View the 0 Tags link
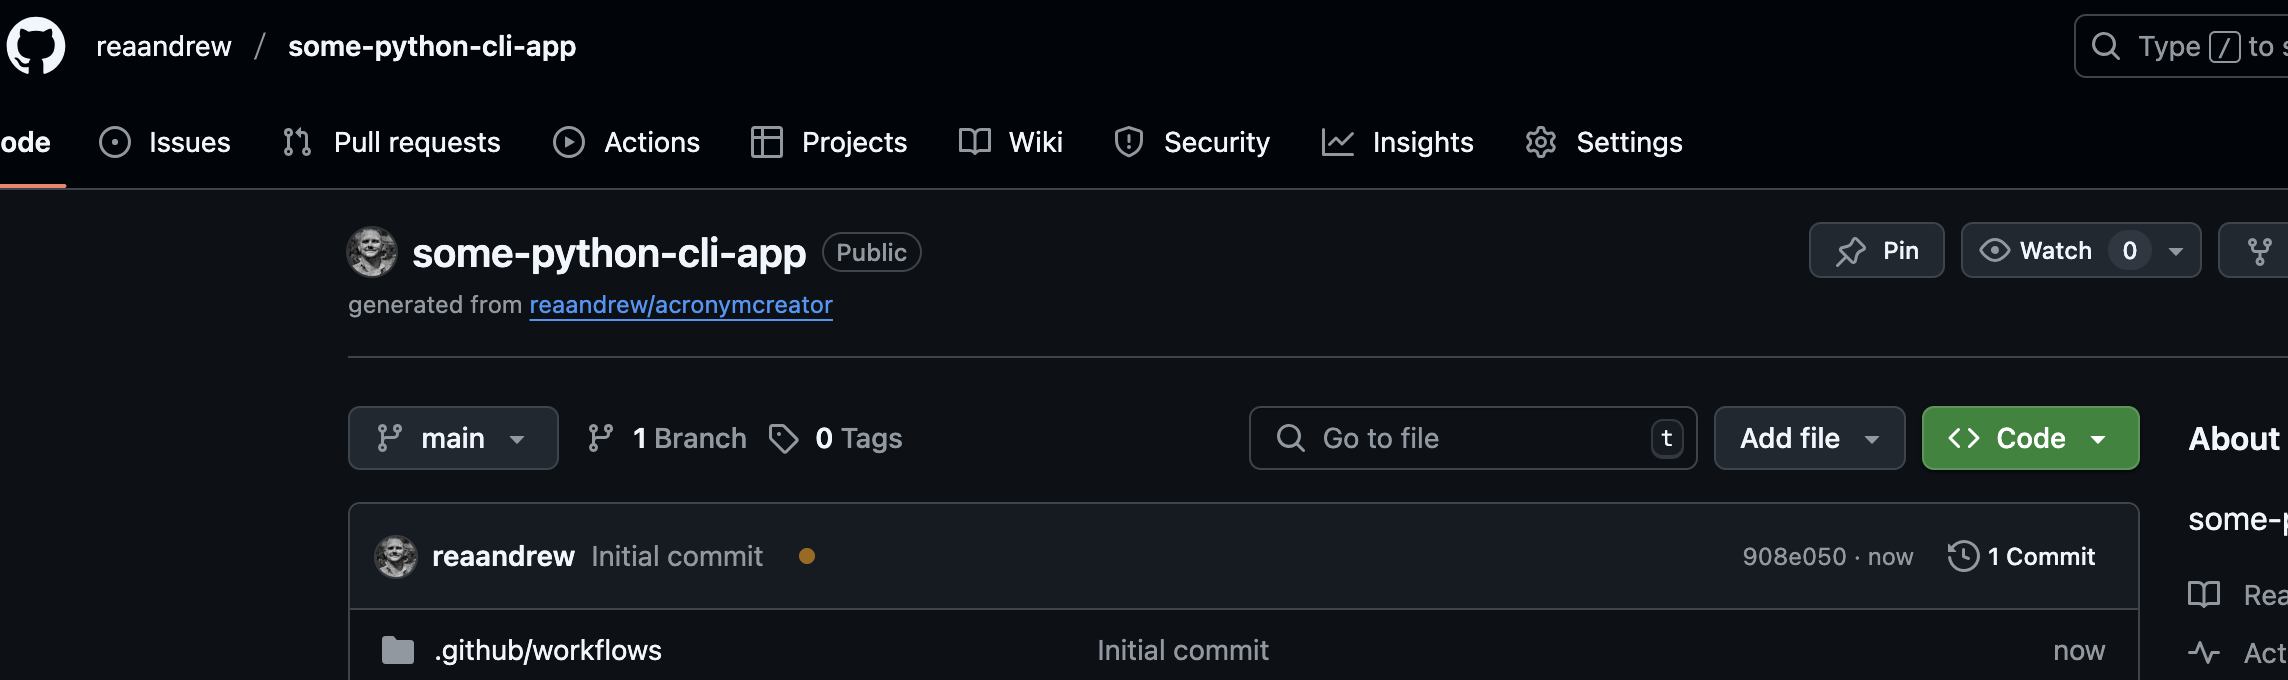 point(836,438)
